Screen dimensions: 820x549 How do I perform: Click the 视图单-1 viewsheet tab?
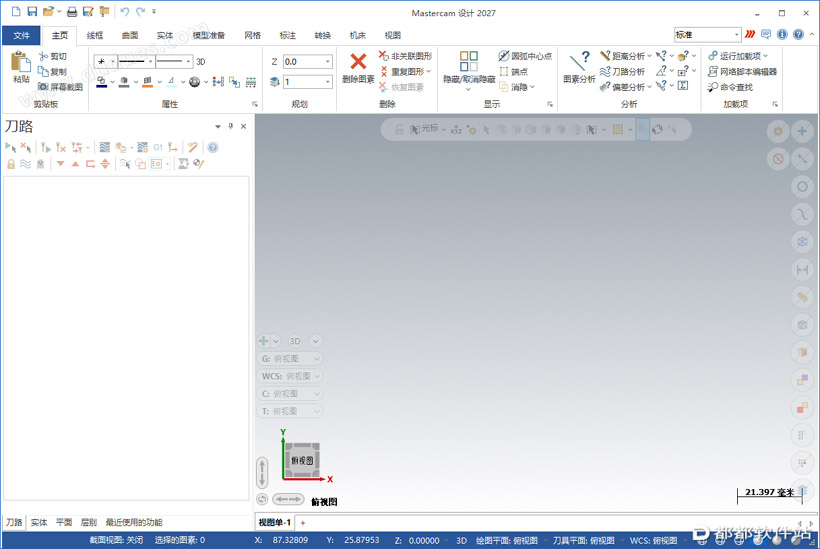[275, 522]
